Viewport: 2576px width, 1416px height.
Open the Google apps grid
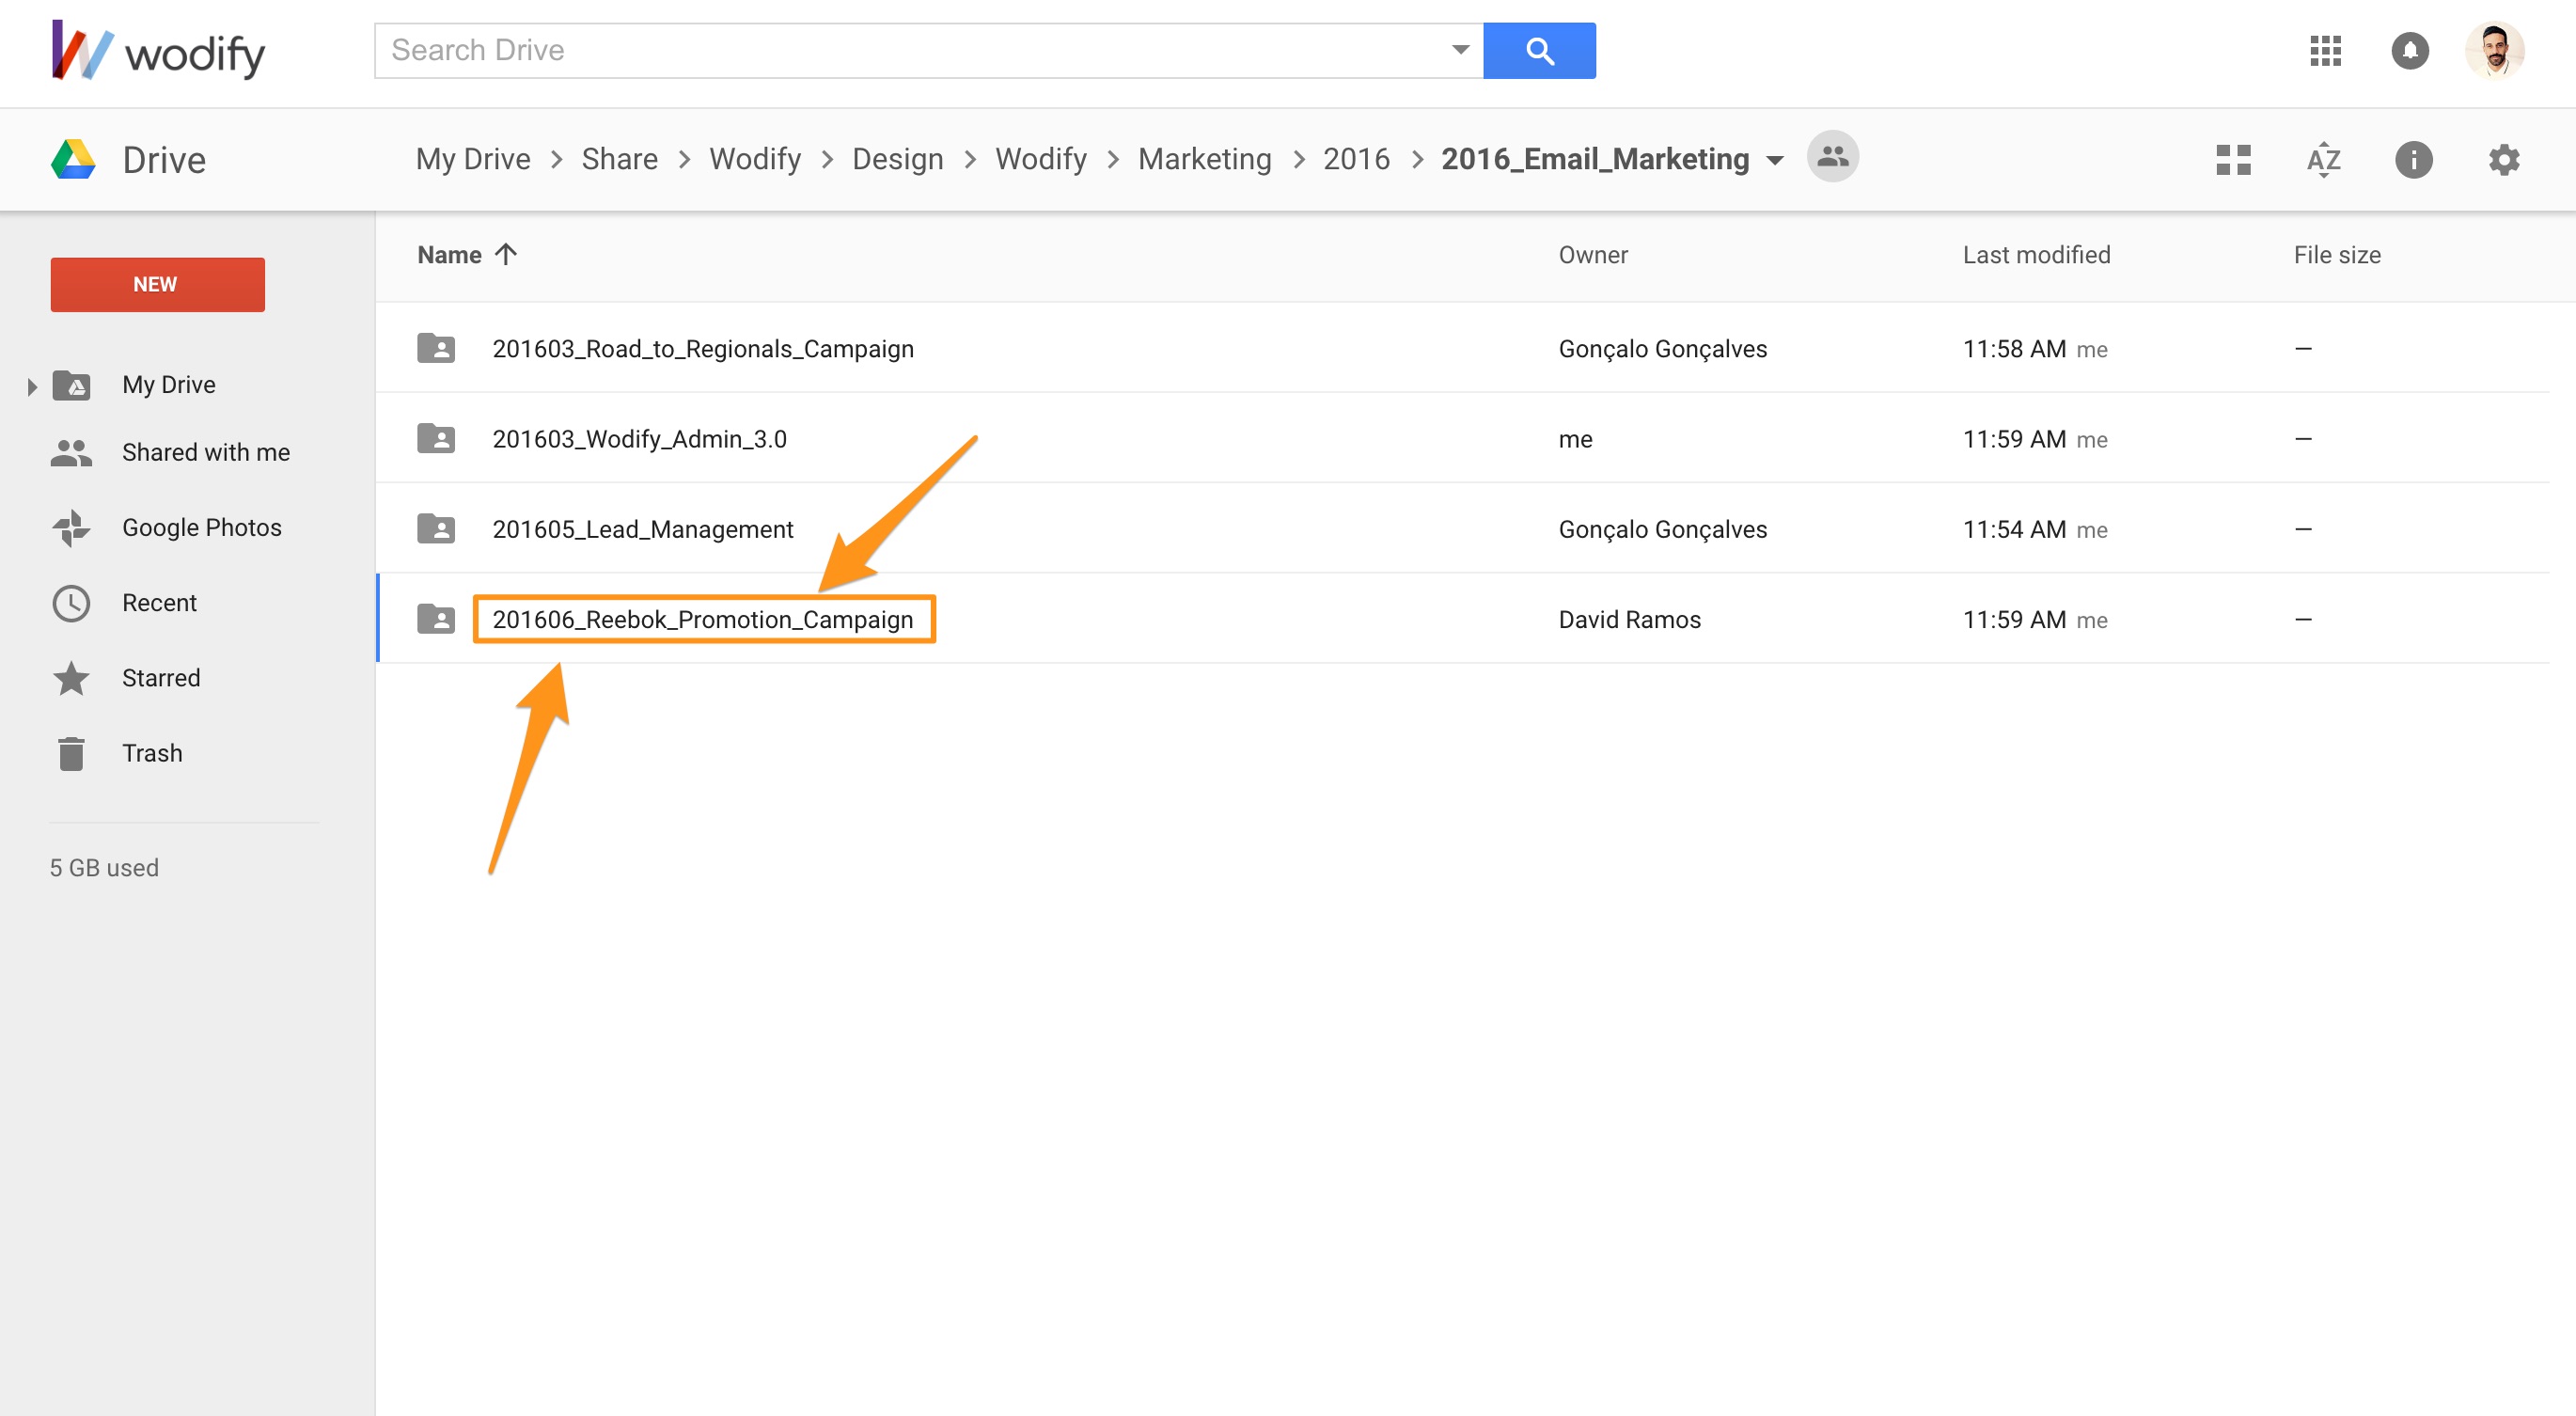[x=2325, y=51]
